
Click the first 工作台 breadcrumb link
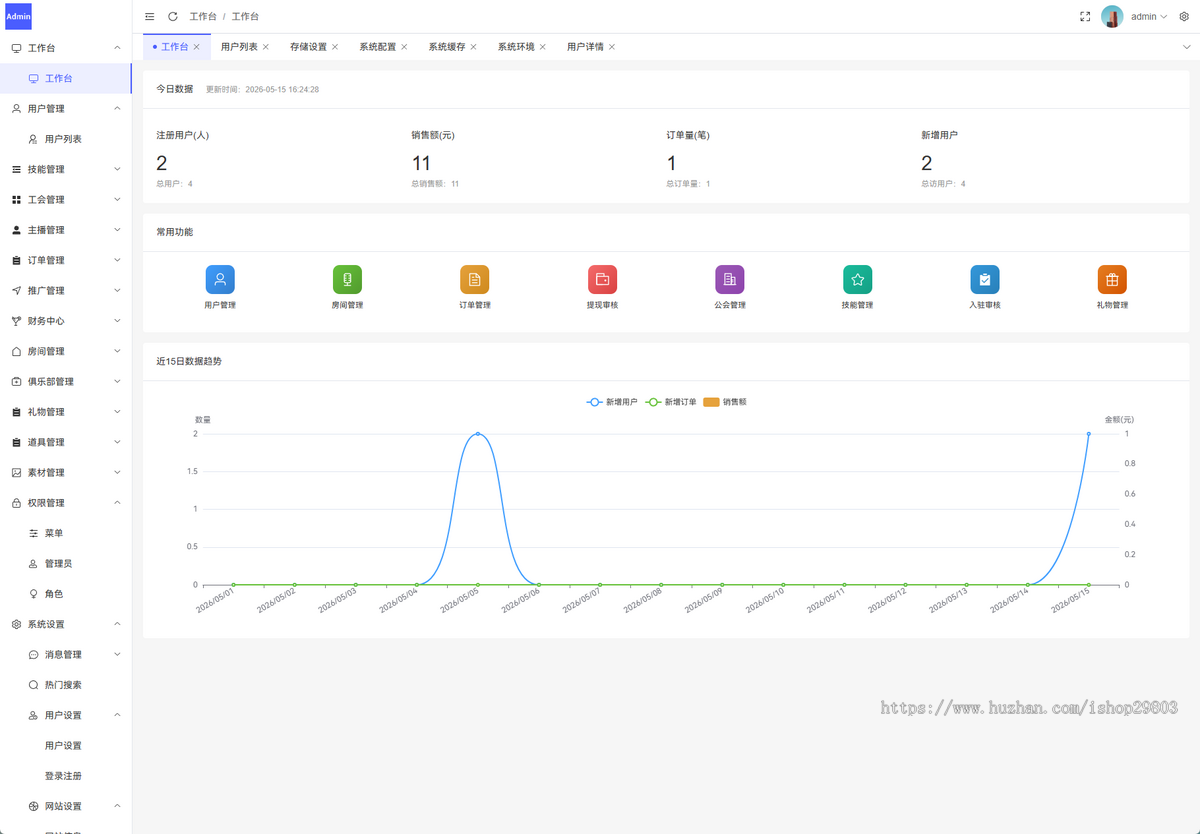pyautogui.click(x=203, y=17)
